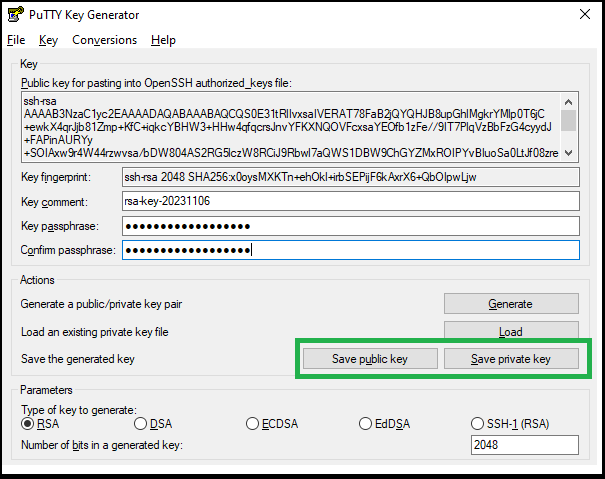Viewport: 605px width, 479px height.
Task: Click the Generate button
Action: point(510,303)
